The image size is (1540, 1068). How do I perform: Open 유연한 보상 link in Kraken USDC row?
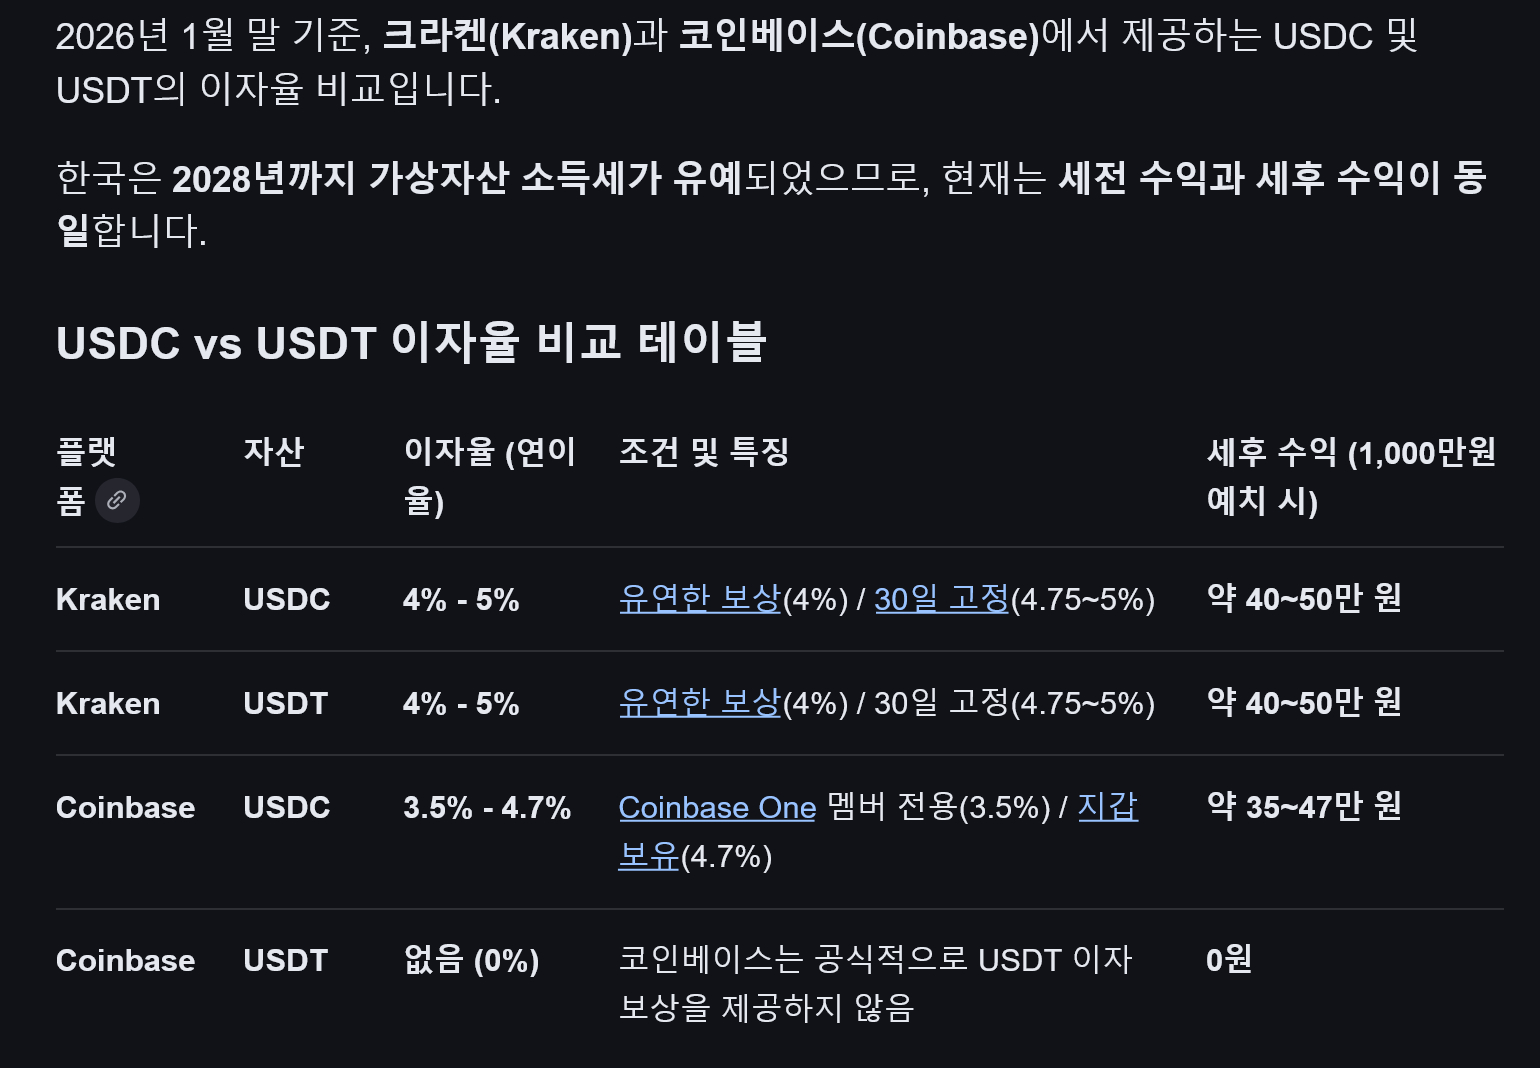(x=699, y=599)
